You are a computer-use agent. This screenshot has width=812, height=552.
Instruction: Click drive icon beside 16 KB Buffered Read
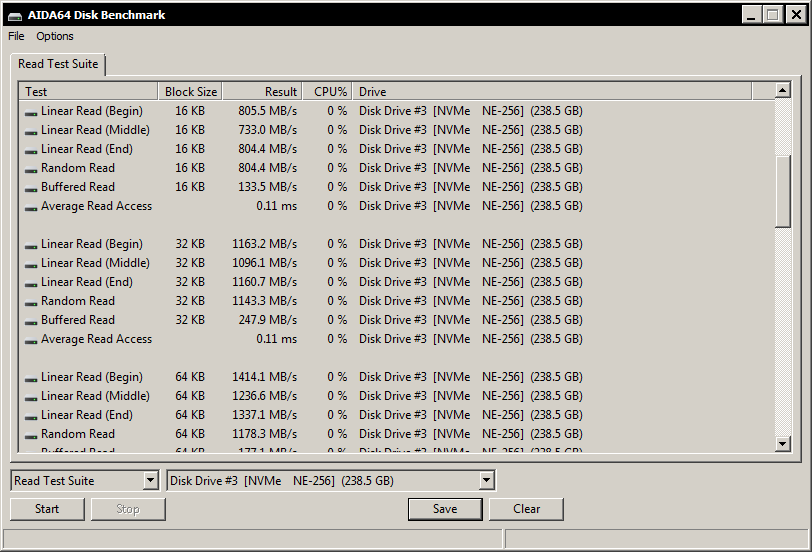click(31, 188)
